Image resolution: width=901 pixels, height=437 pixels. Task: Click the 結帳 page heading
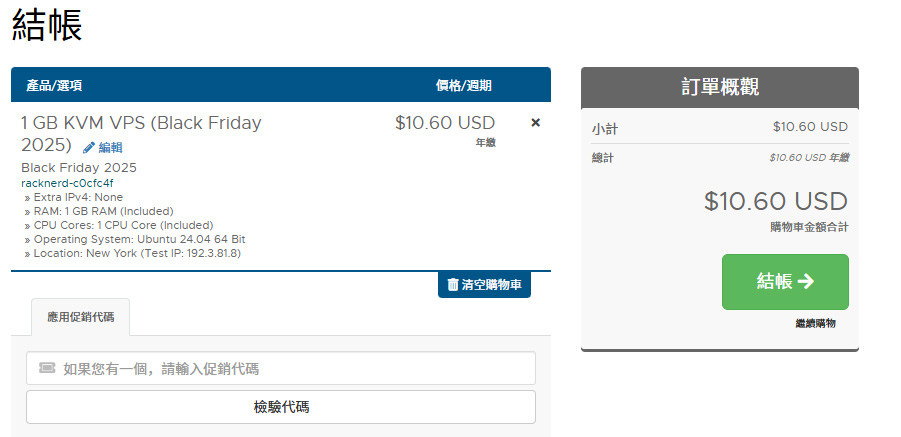[47, 26]
